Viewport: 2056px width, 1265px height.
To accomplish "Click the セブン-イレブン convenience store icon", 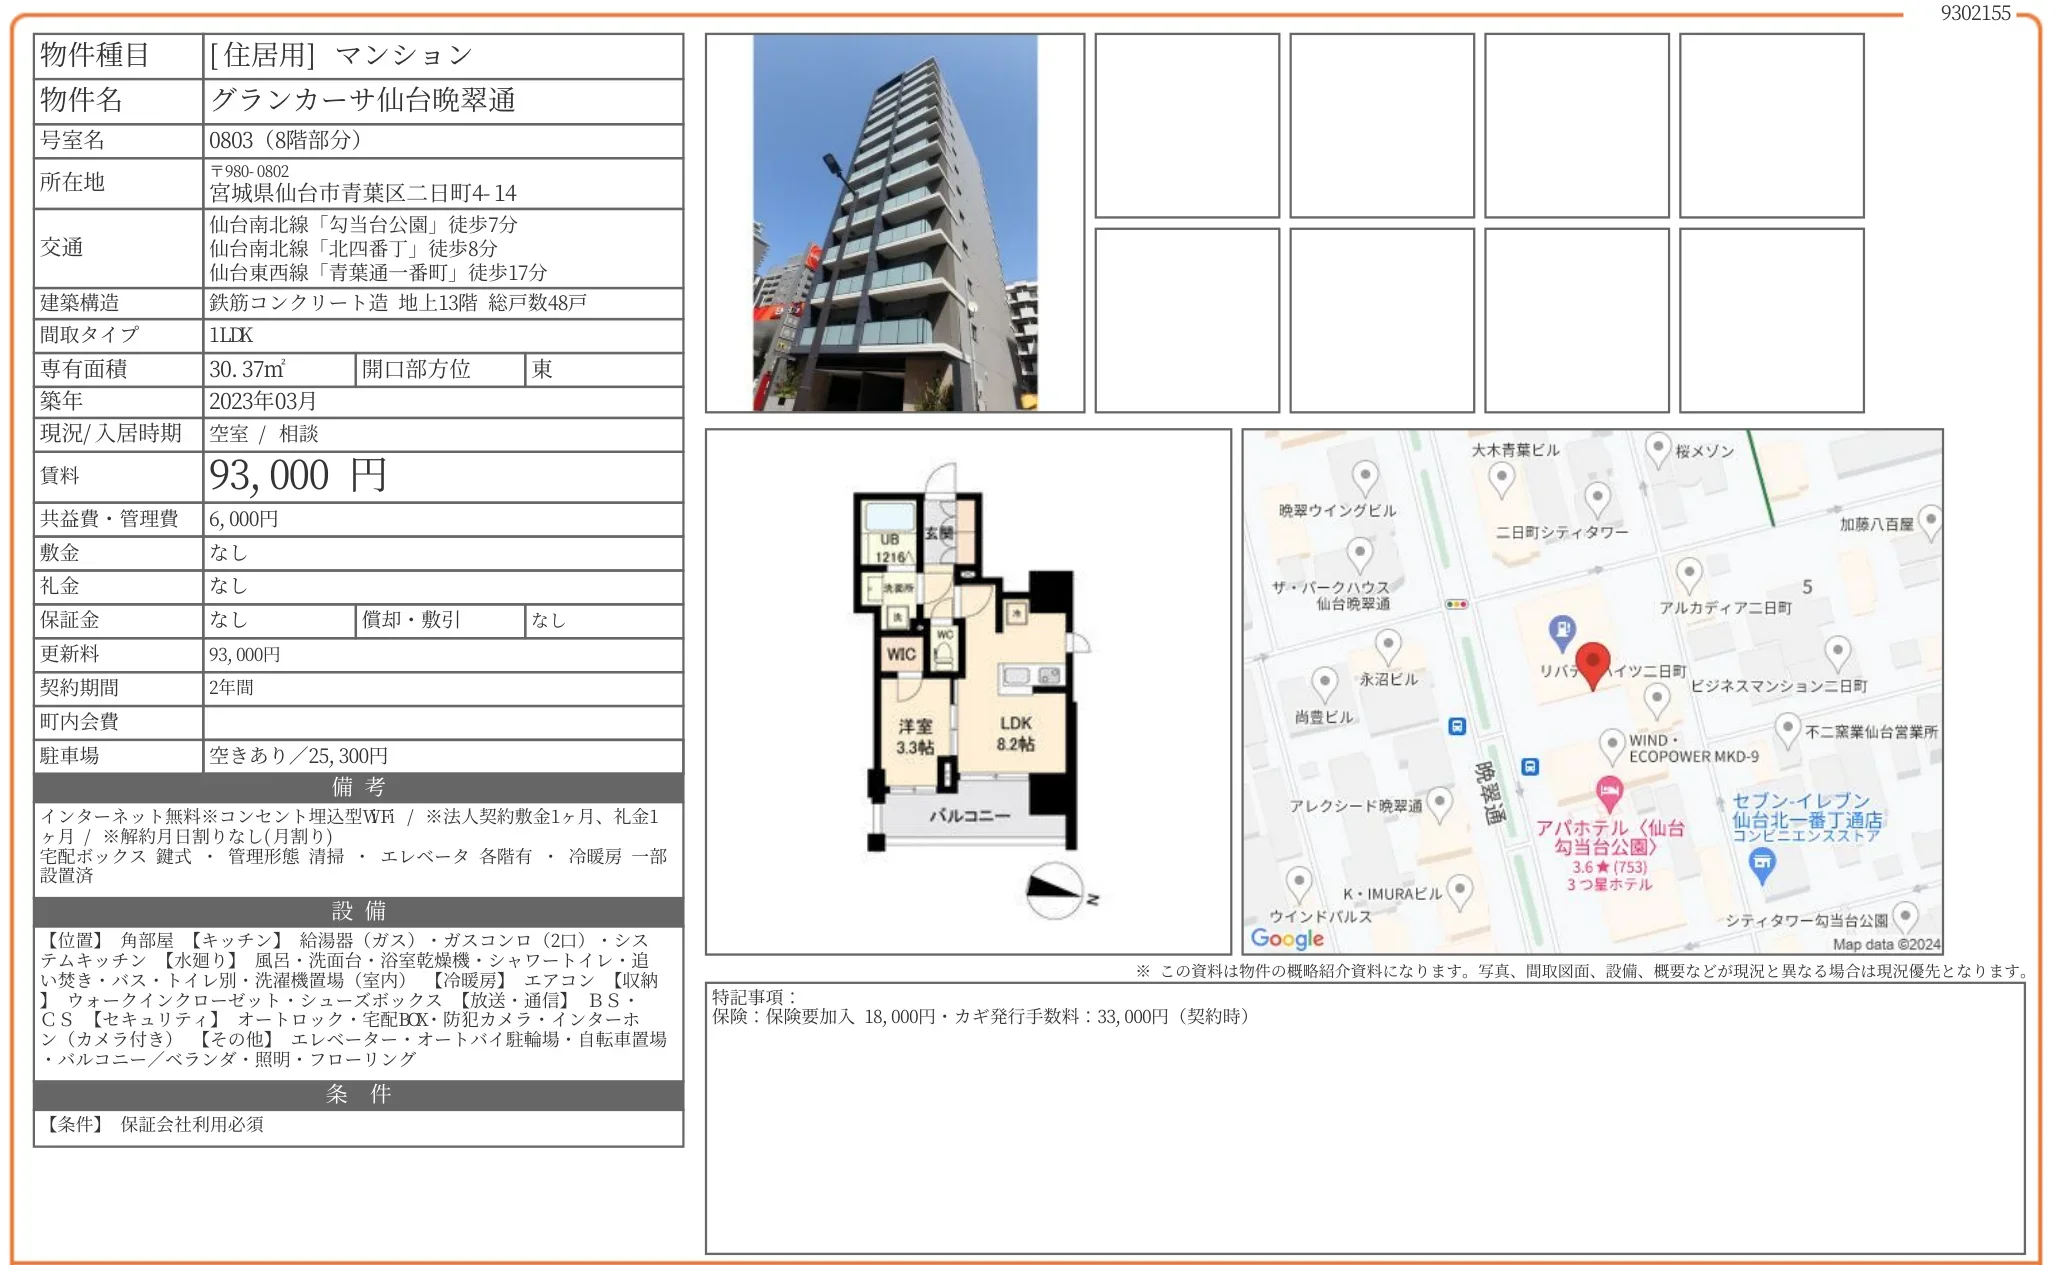I will click(x=1762, y=861).
